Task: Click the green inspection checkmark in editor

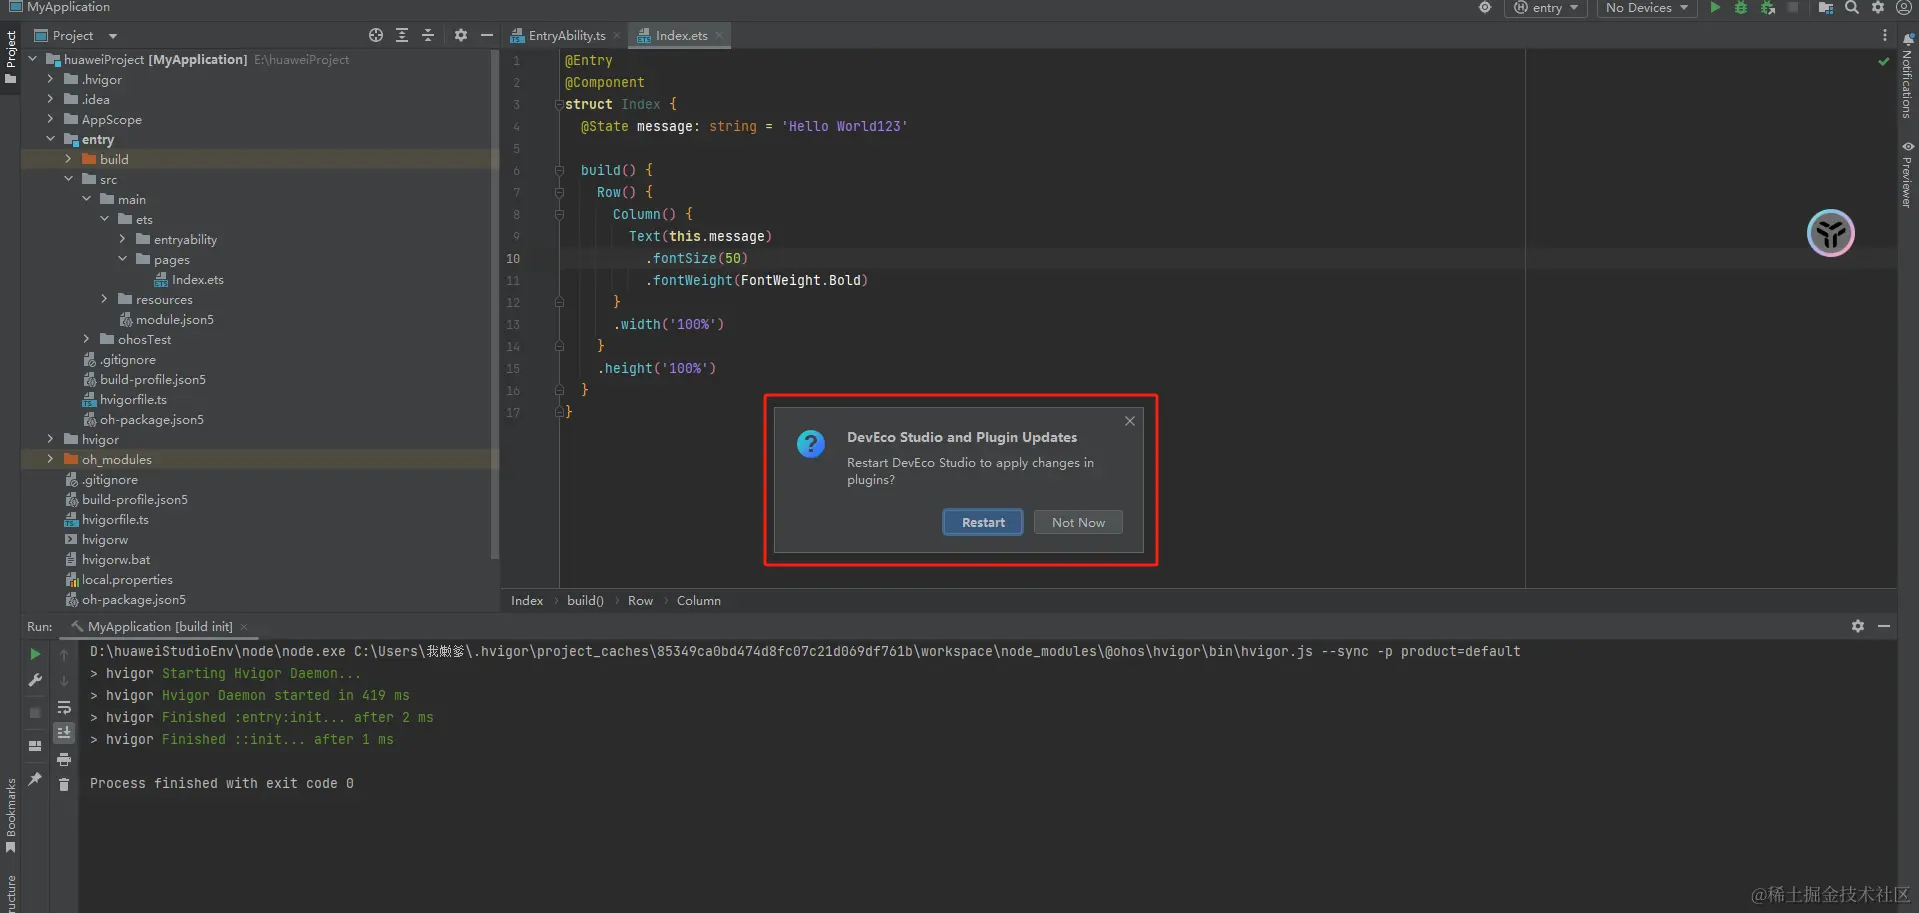Action: tap(1884, 61)
